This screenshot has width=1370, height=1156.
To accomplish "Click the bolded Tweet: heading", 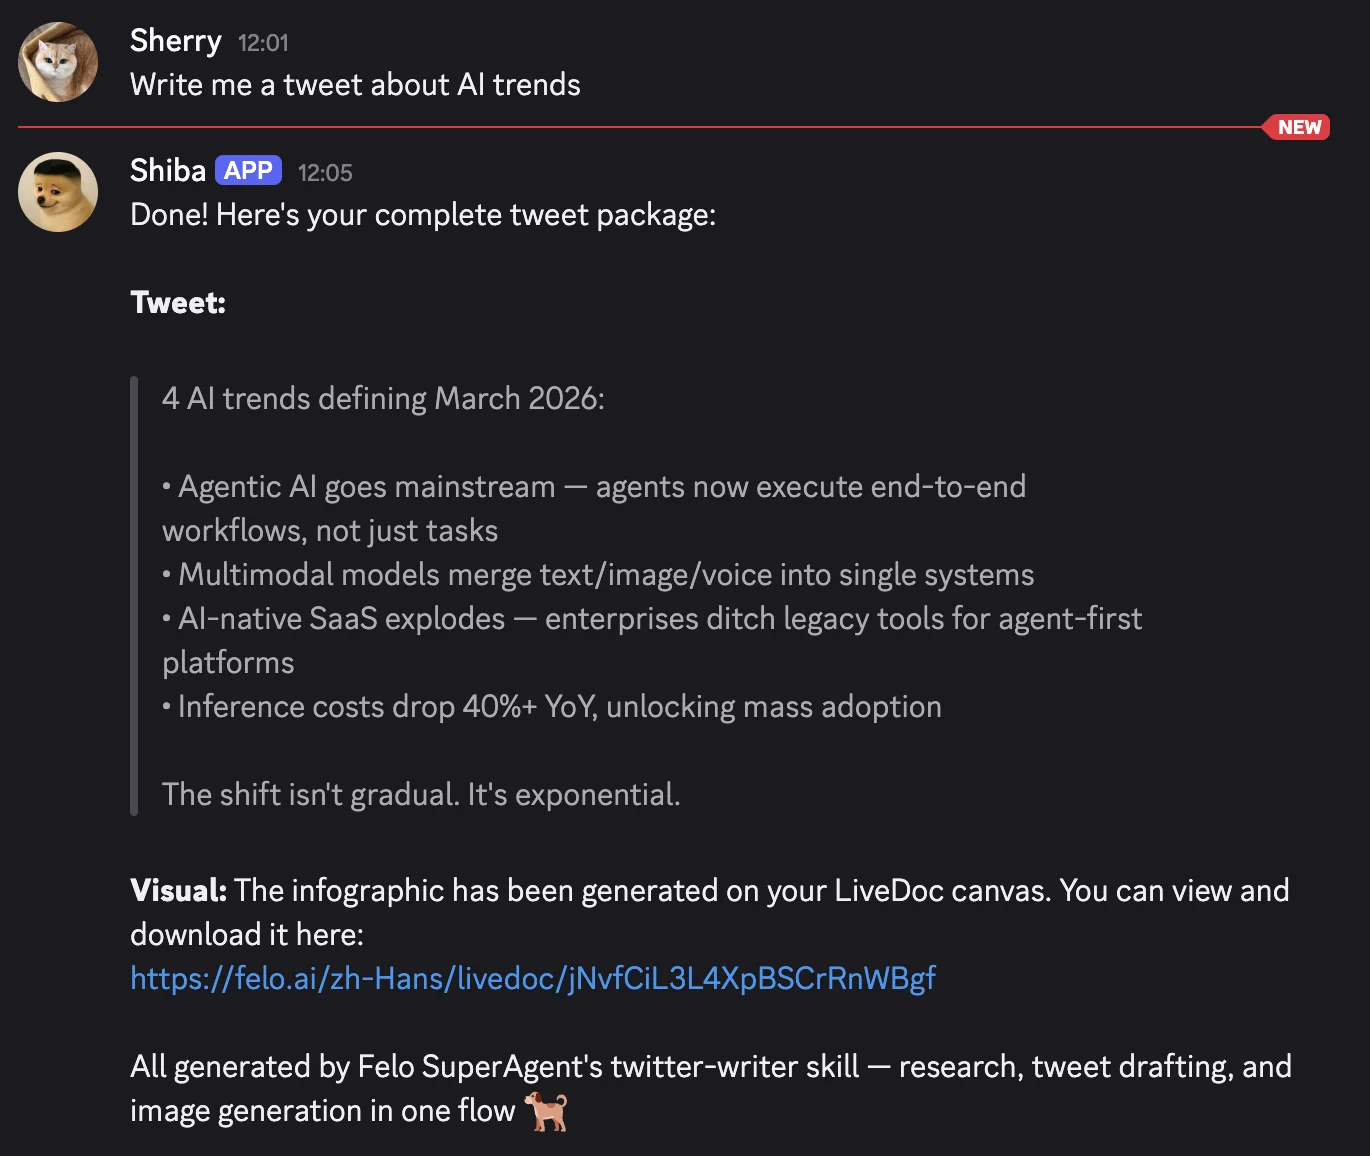I will pyautogui.click(x=177, y=302).
